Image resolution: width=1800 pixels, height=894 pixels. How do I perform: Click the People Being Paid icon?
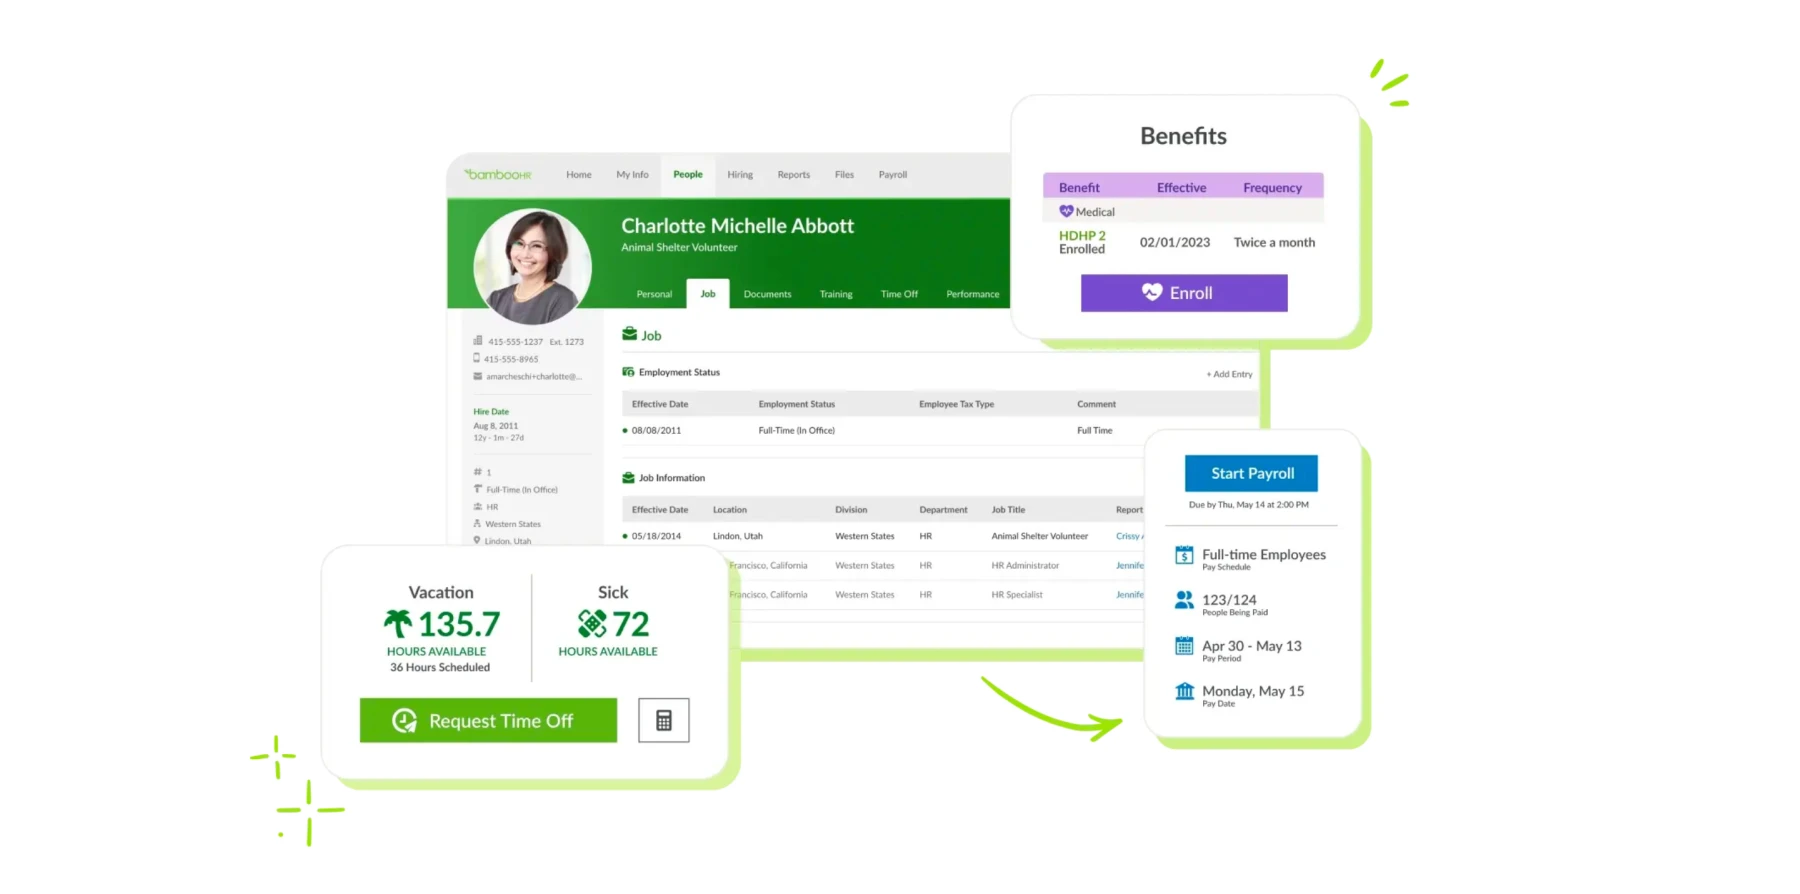1184,600
